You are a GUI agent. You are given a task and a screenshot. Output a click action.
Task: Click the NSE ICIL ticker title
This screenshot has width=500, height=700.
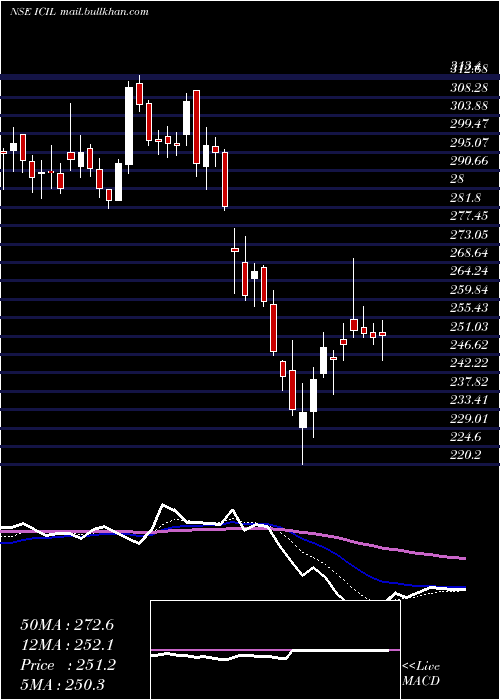(x=79, y=12)
